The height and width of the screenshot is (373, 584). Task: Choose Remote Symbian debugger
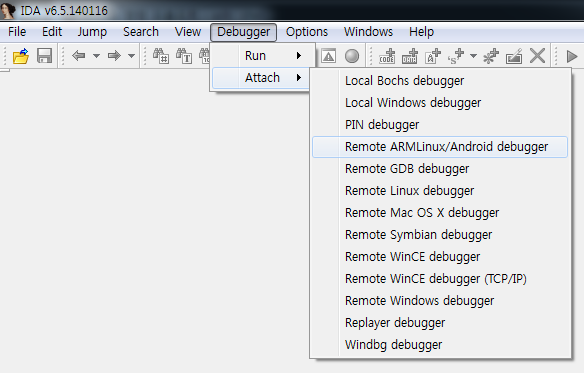(x=440, y=234)
